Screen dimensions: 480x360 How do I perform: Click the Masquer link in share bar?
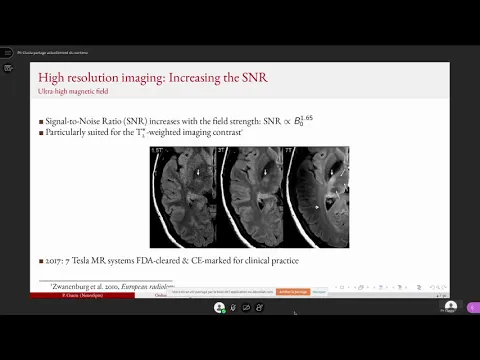tap(319, 292)
